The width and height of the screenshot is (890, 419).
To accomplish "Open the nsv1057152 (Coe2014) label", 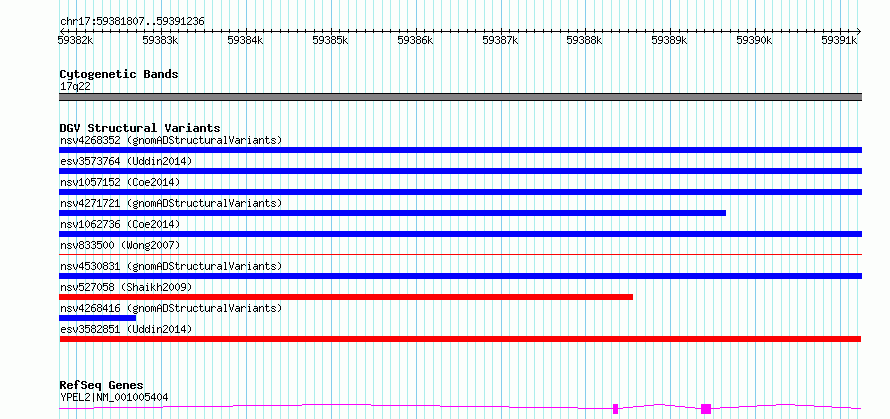I will pyautogui.click(x=120, y=182).
